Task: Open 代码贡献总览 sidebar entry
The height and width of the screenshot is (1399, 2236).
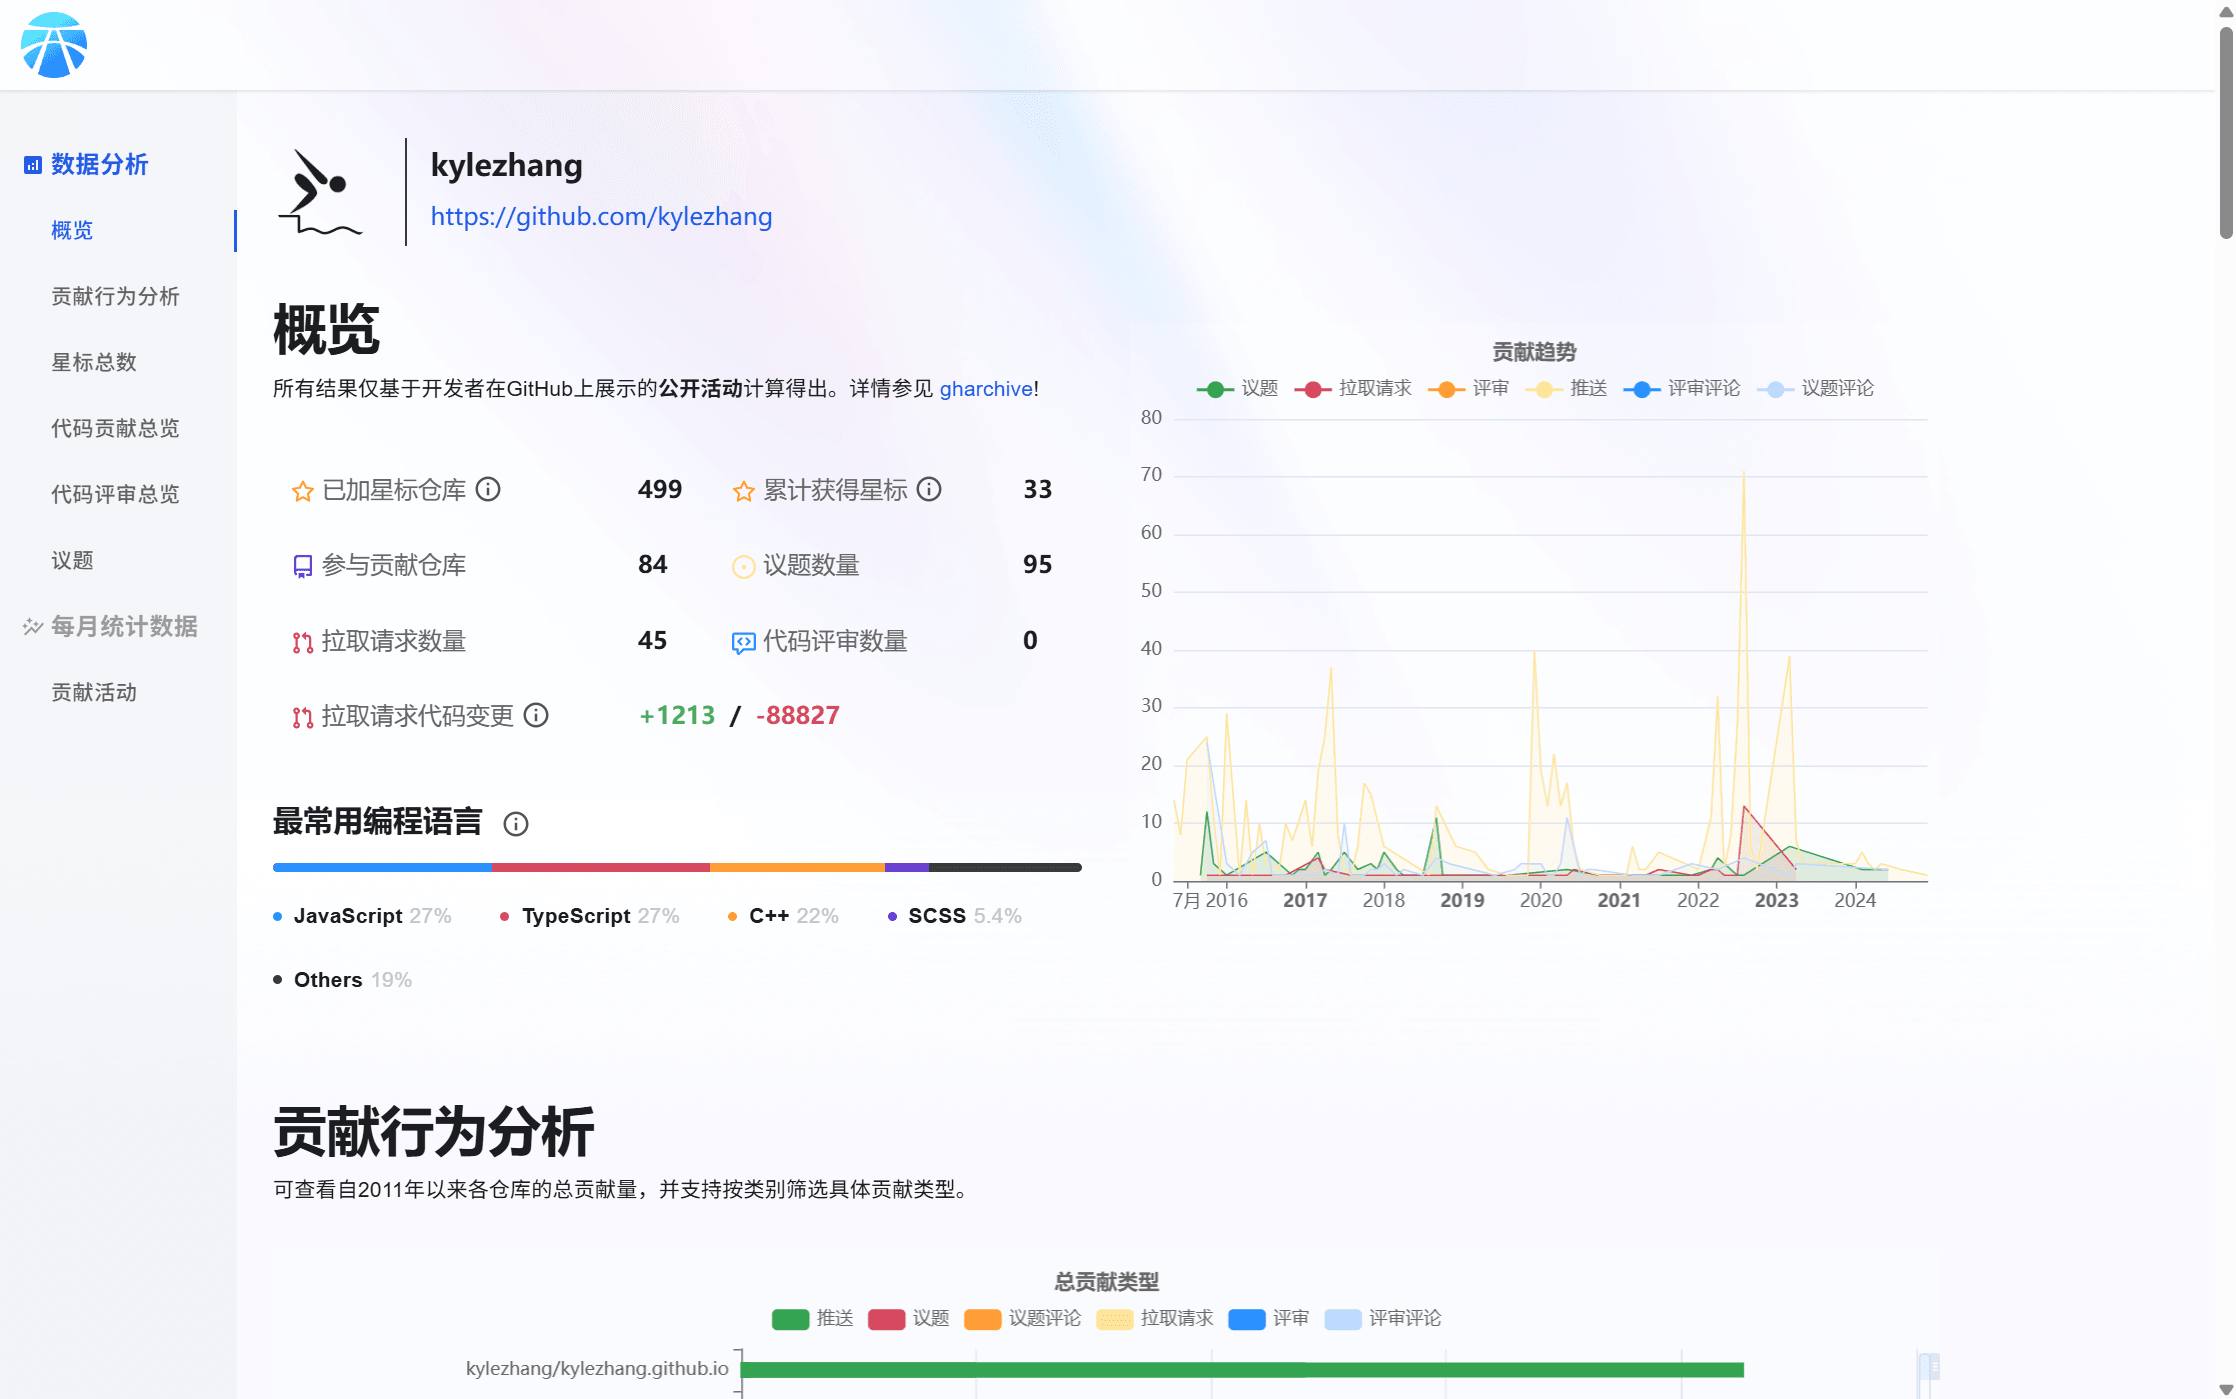Action: pos(115,429)
